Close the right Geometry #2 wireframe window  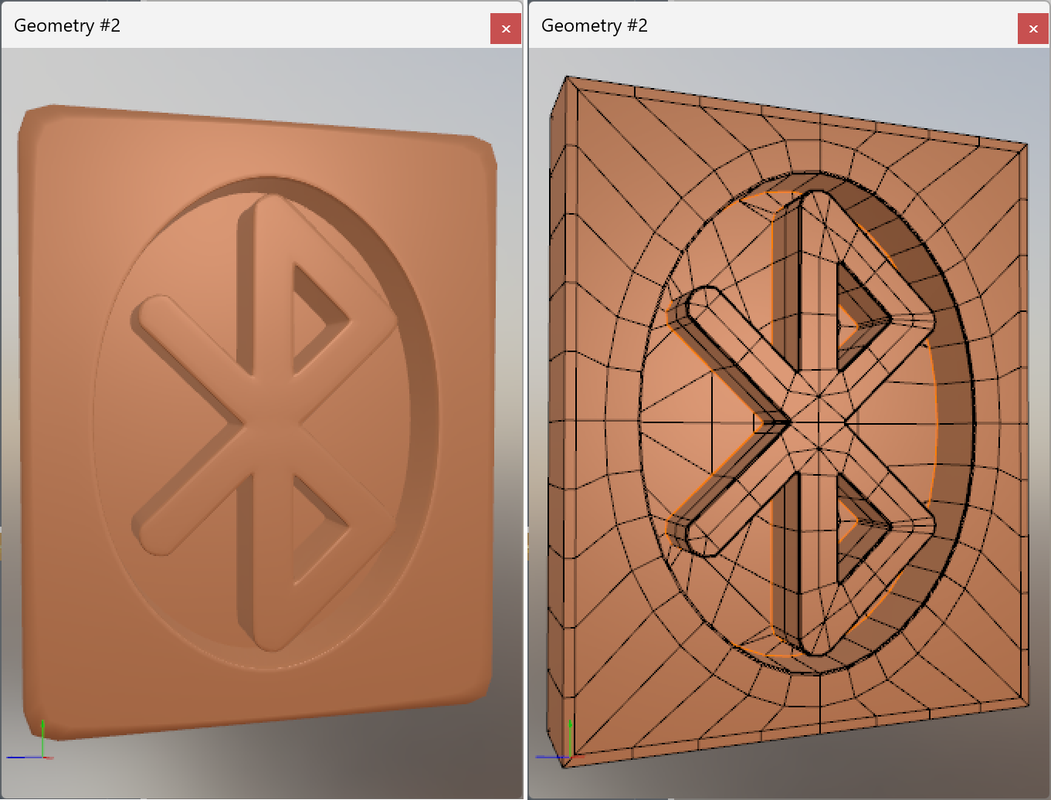tap(1033, 29)
